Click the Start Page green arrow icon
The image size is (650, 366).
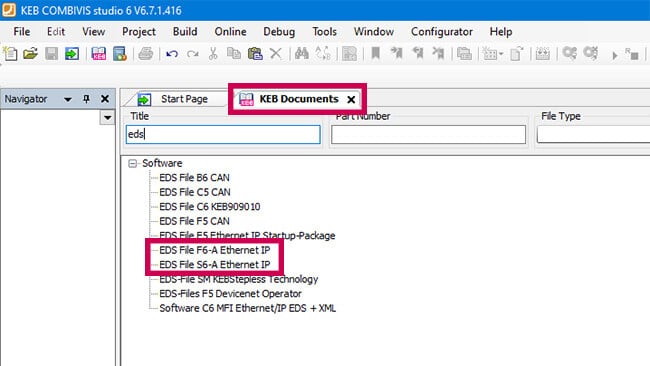tap(72, 54)
